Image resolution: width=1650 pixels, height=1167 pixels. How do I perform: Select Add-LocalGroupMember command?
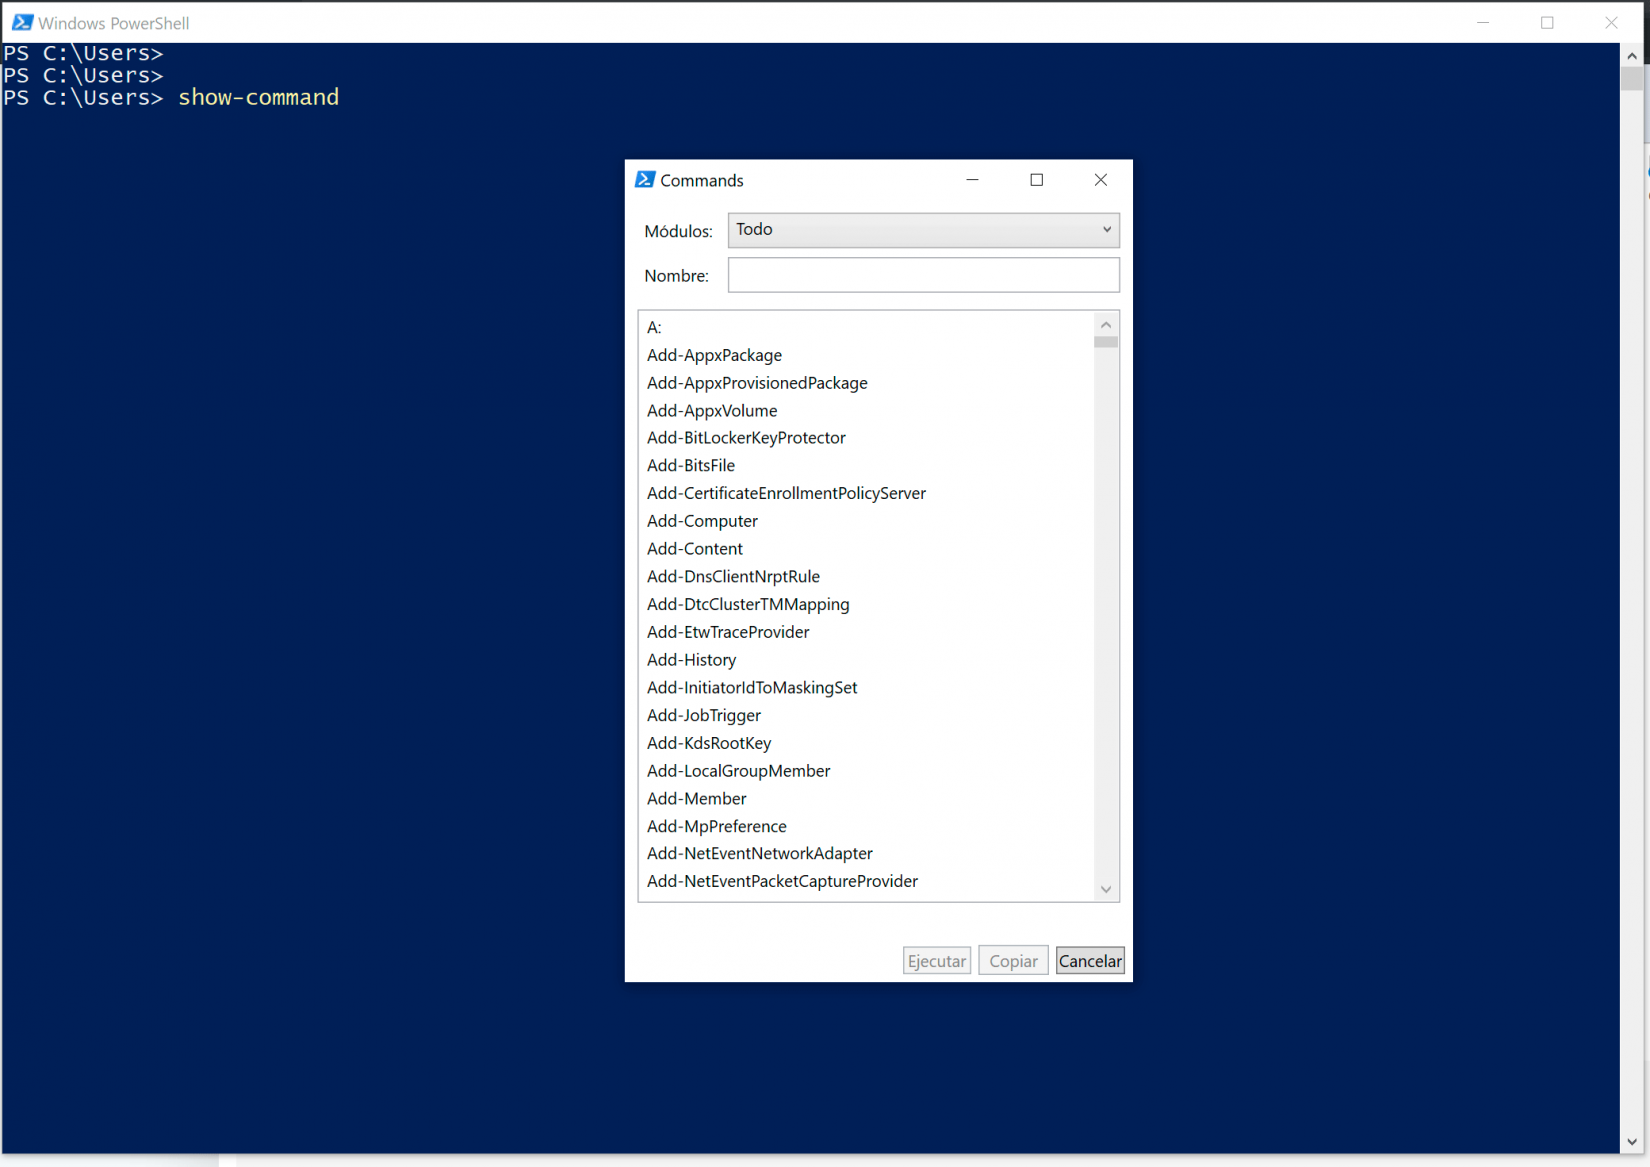click(x=738, y=771)
